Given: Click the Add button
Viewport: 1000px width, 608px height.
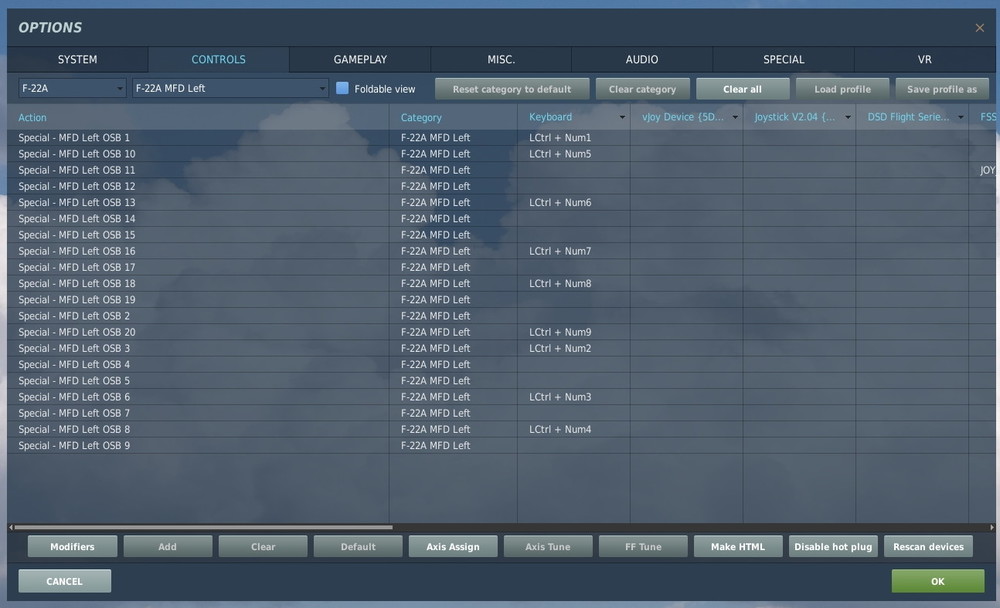Looking at the screenshot, I should (168, 546).
